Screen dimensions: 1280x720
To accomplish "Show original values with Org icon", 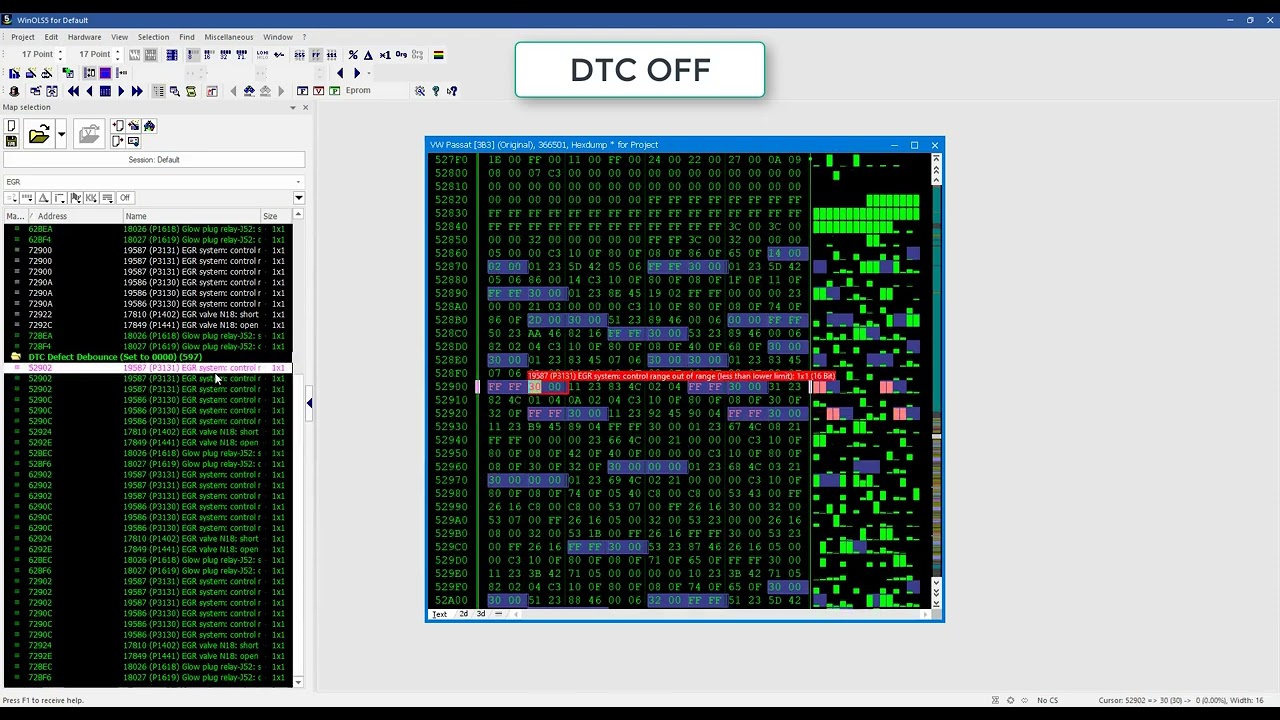I will (401, 55).
